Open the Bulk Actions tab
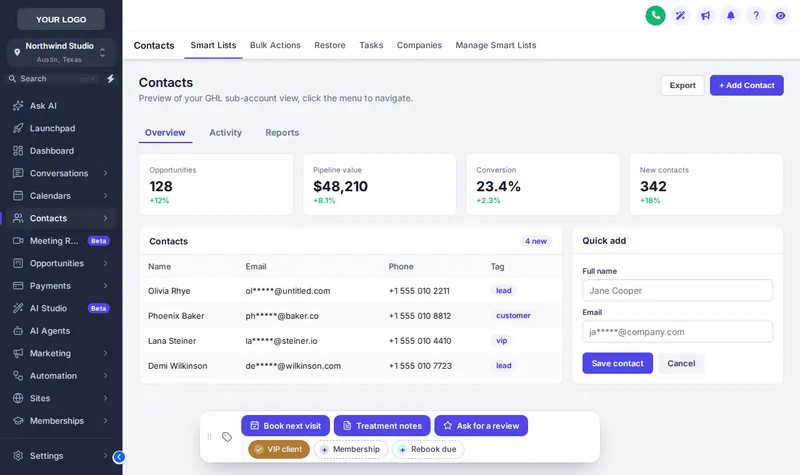The image size is (800, 475). tap(275, 45)
